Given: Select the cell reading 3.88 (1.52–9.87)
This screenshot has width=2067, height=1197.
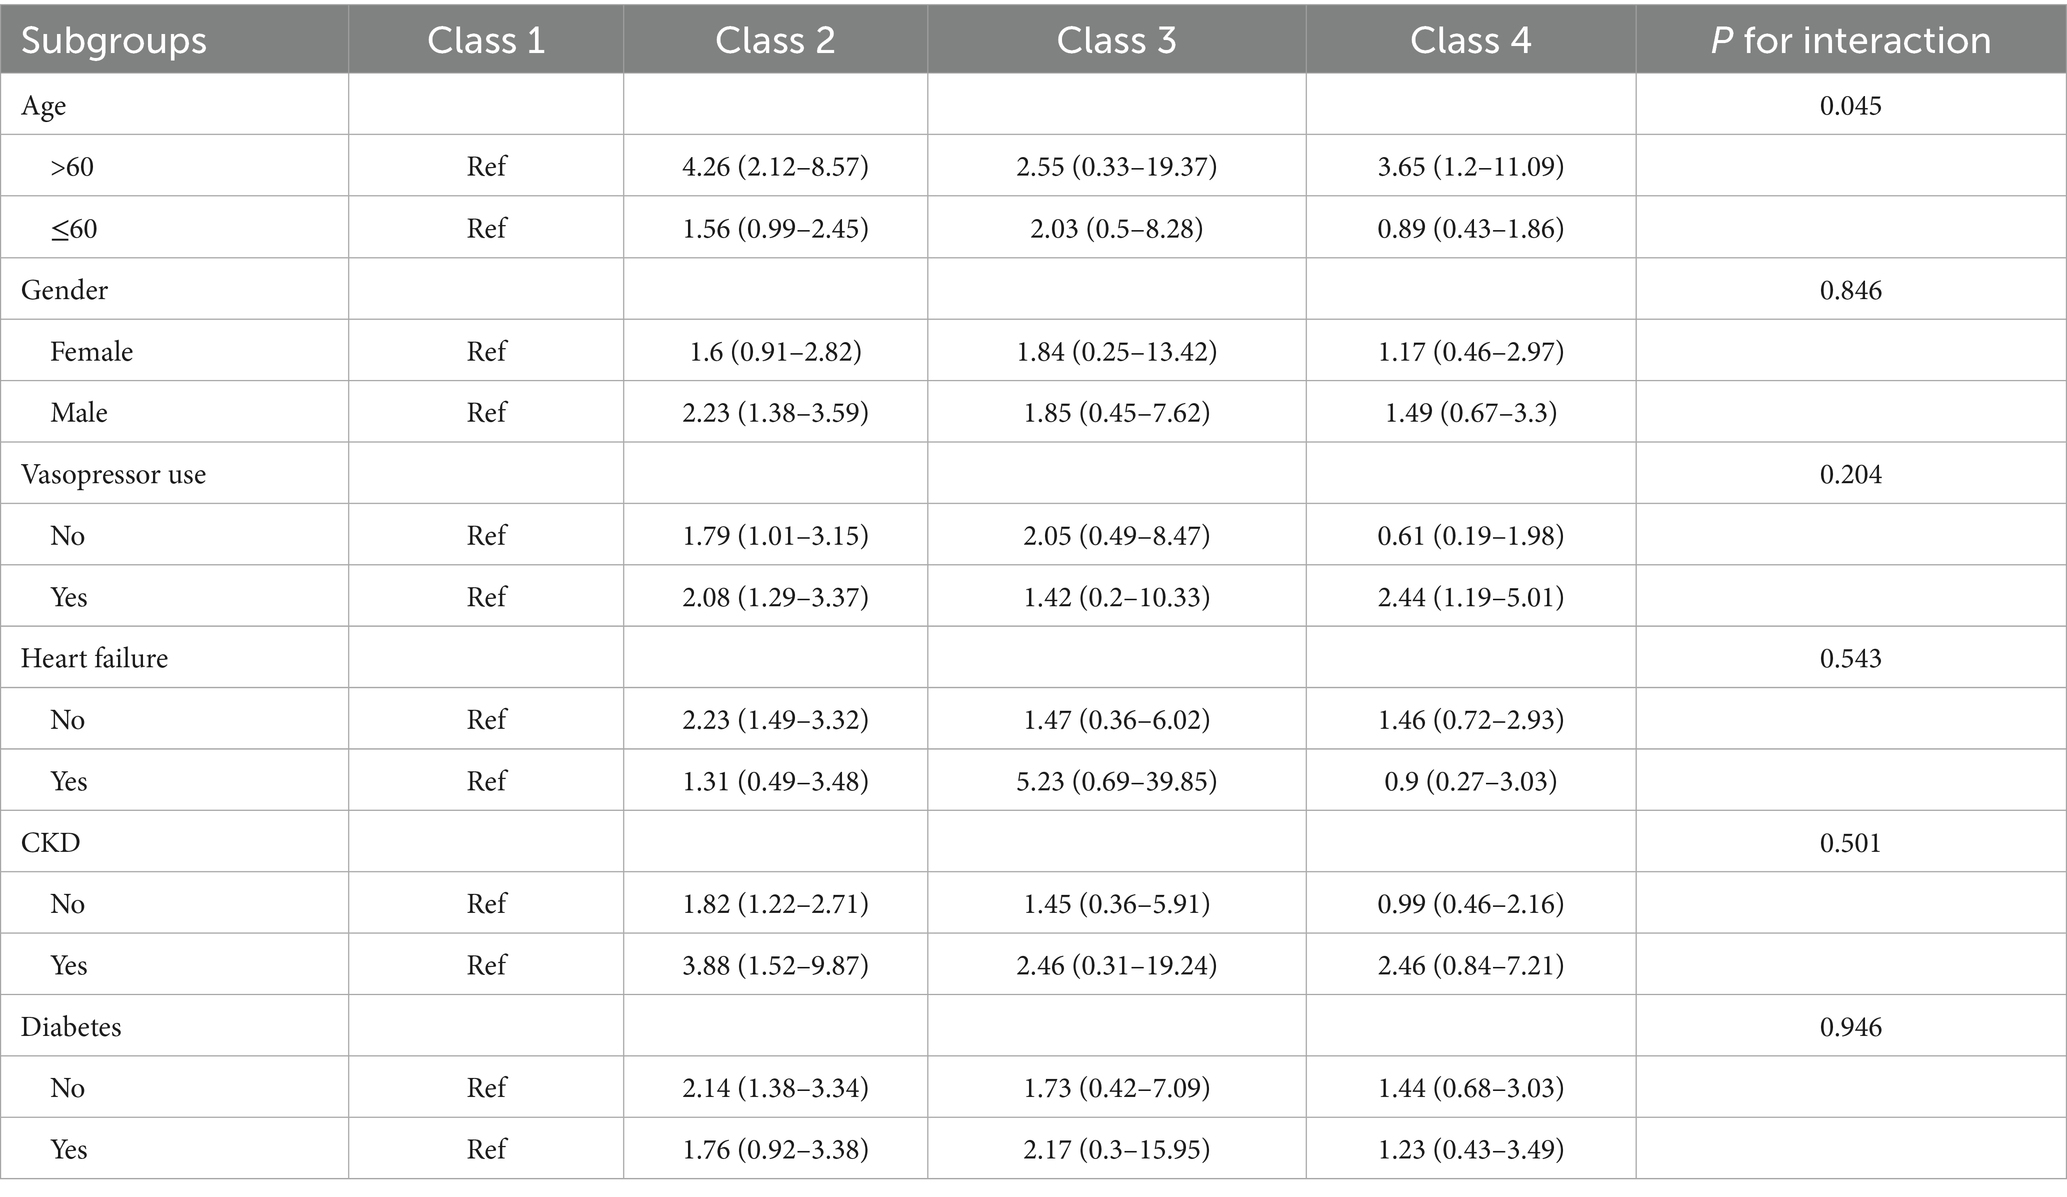Looking at the screenshot, I should tap(775, 965).
